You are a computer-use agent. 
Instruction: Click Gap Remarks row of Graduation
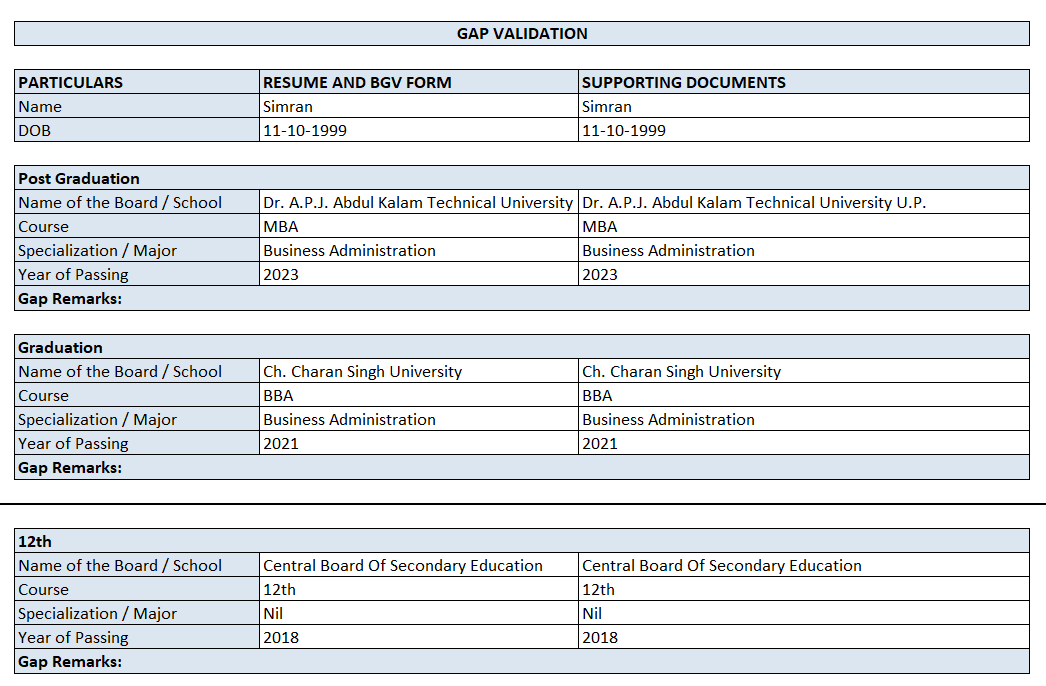click(x=522, y=467)
